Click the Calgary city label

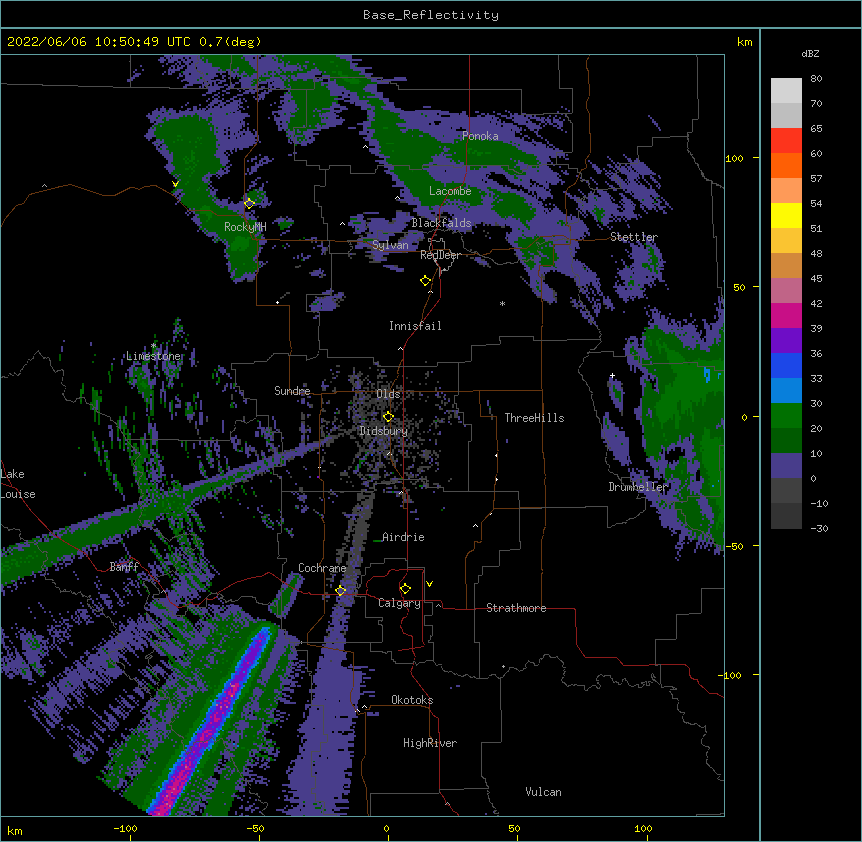(x=399, y=603)
